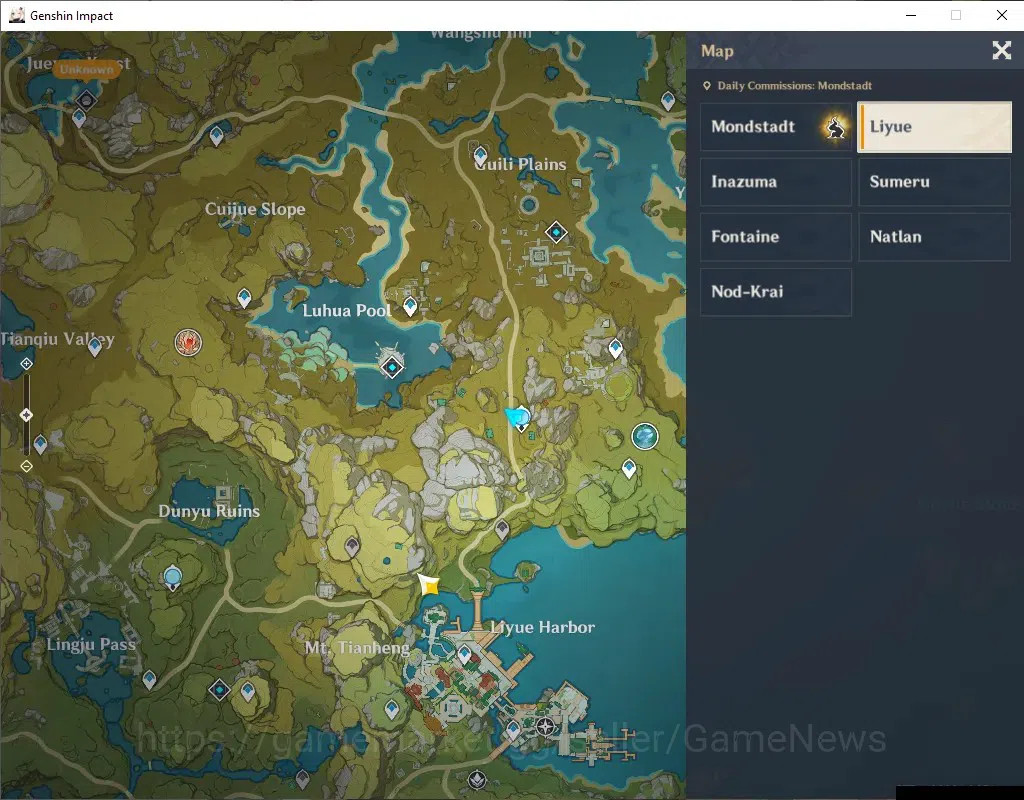Select the teleport waypoint at Tianqiu Valley
Image resolution: width=1024 pixels, height=800 pixels.
point(95,346)
